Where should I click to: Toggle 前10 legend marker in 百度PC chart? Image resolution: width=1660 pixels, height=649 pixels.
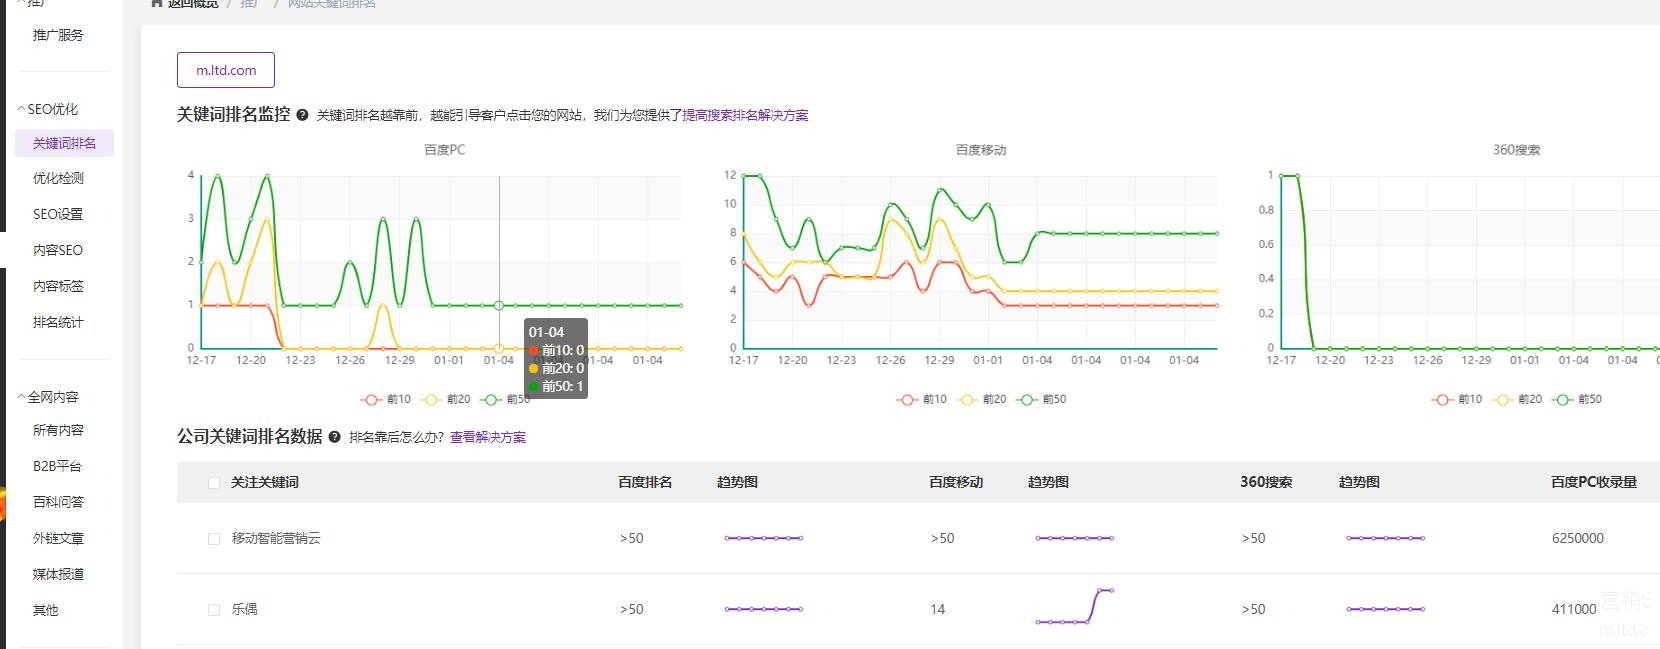tap(373, 399)
